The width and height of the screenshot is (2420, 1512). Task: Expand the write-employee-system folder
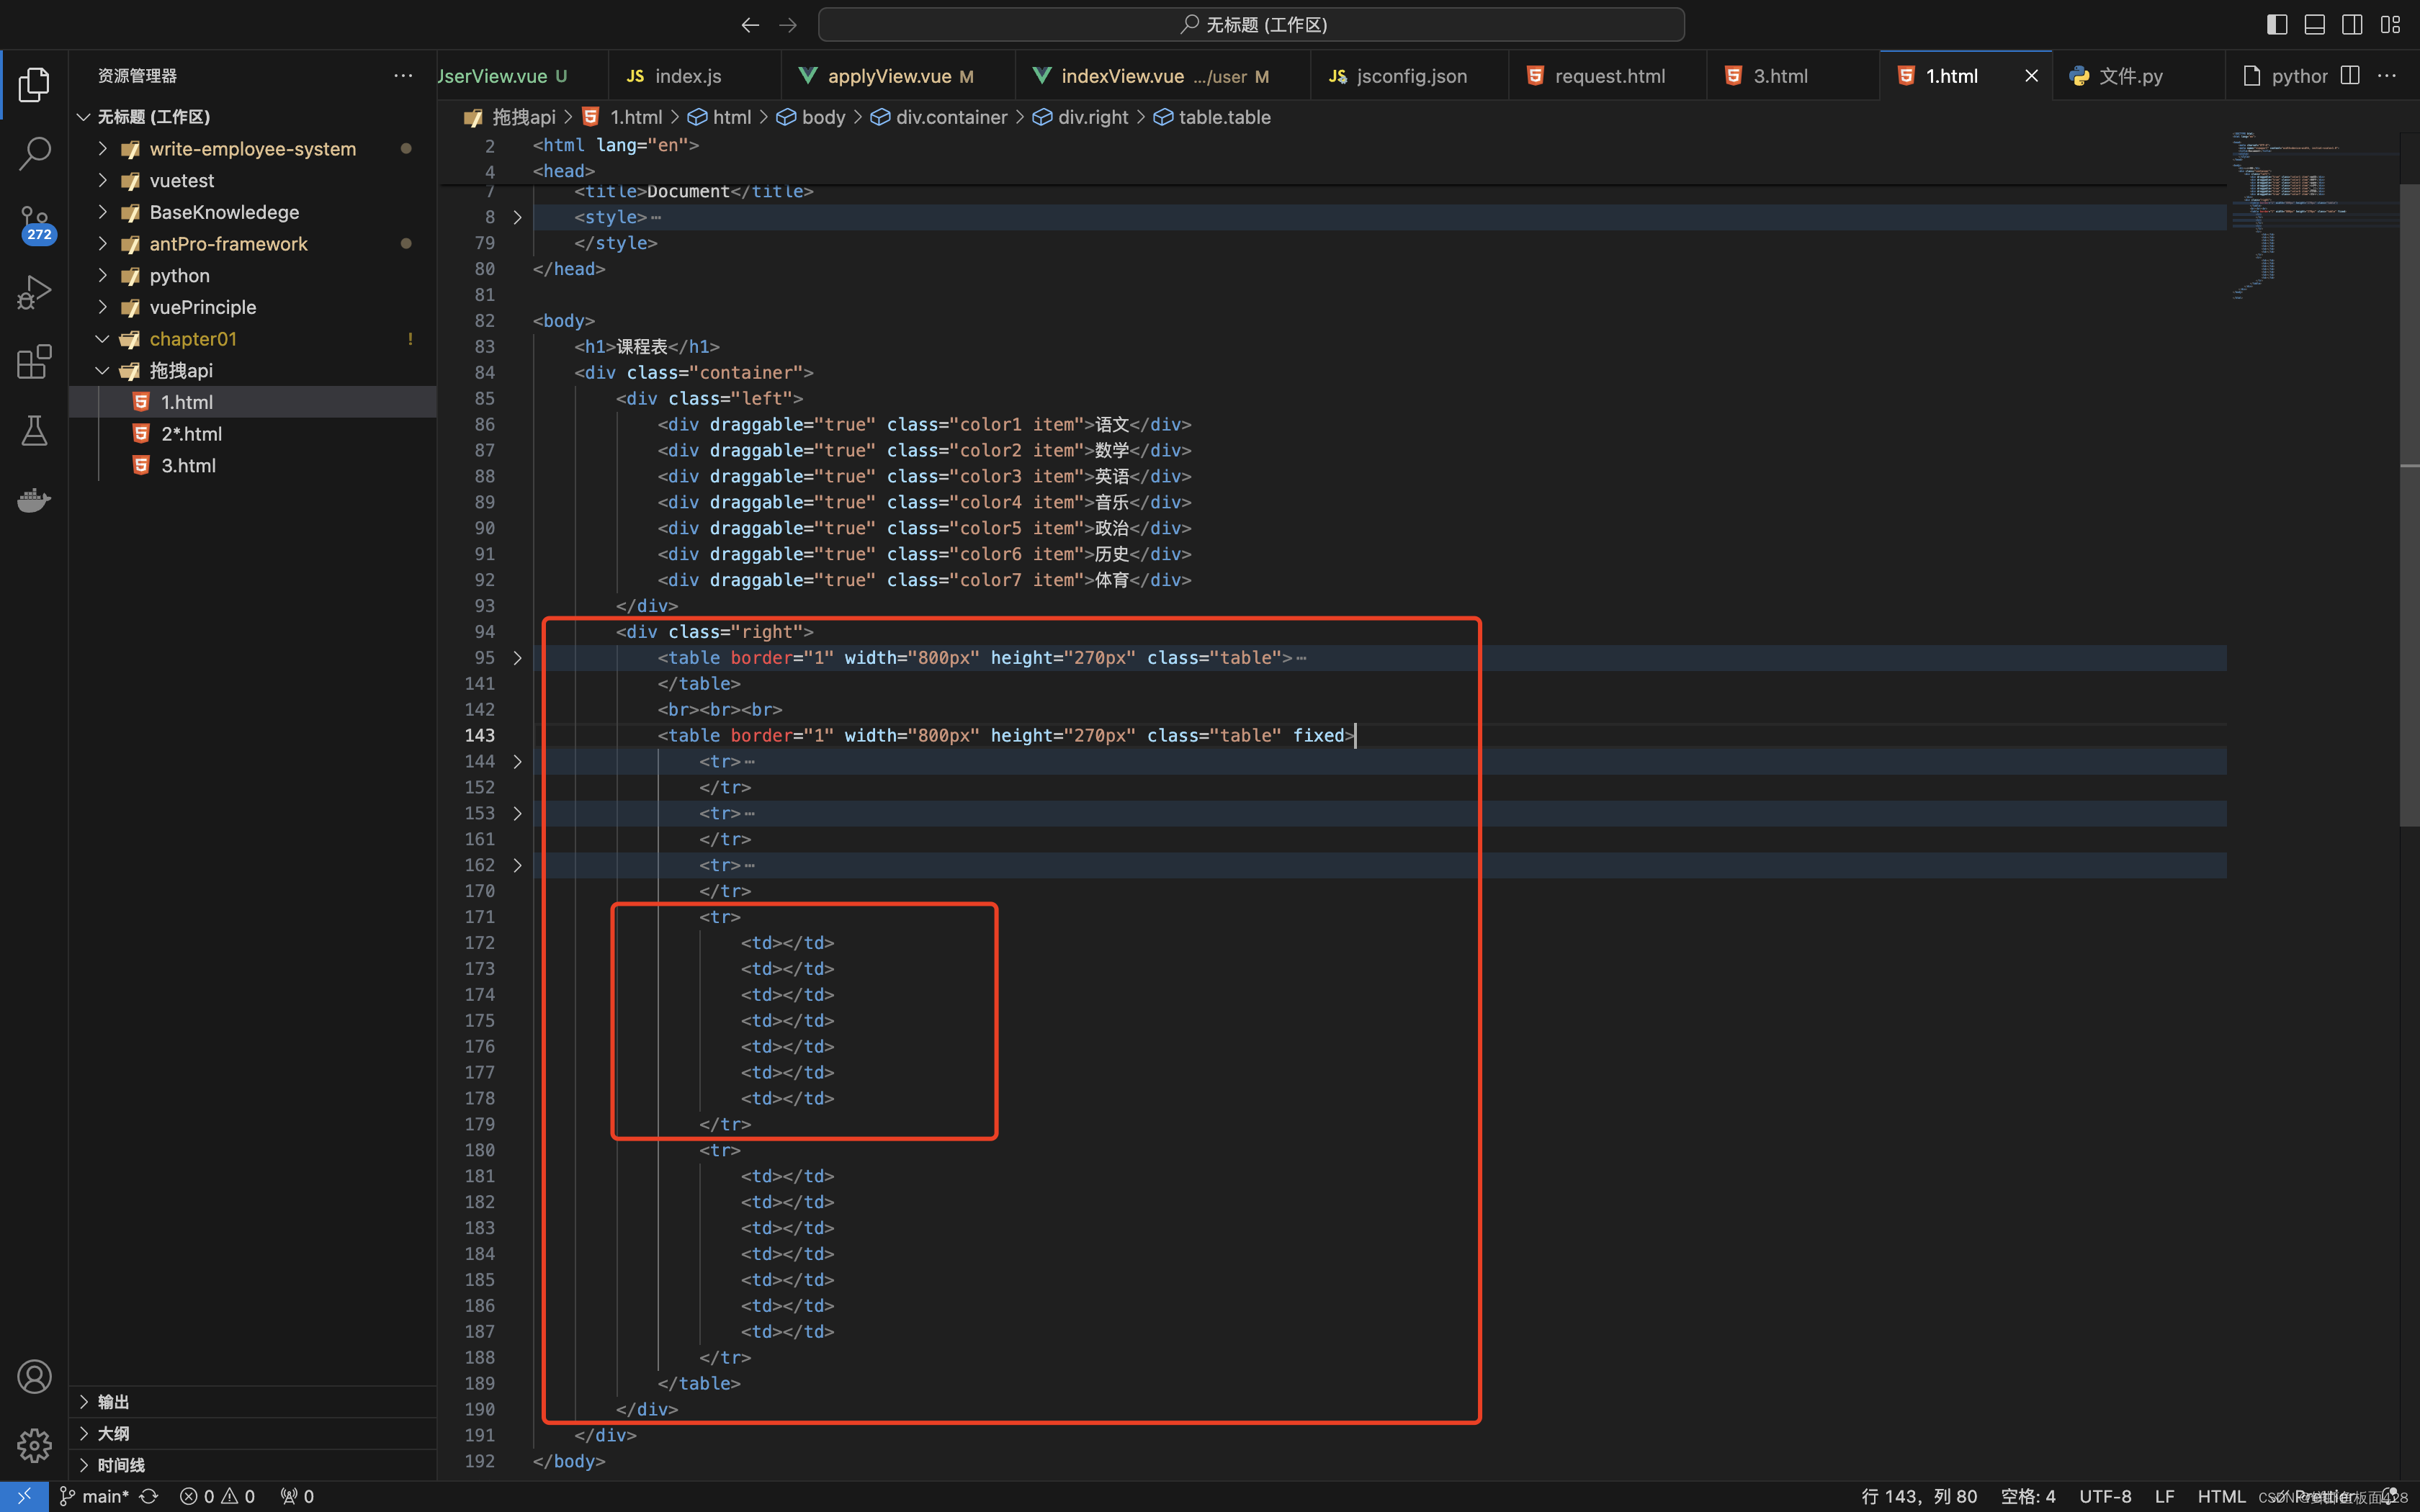(252, 149)
